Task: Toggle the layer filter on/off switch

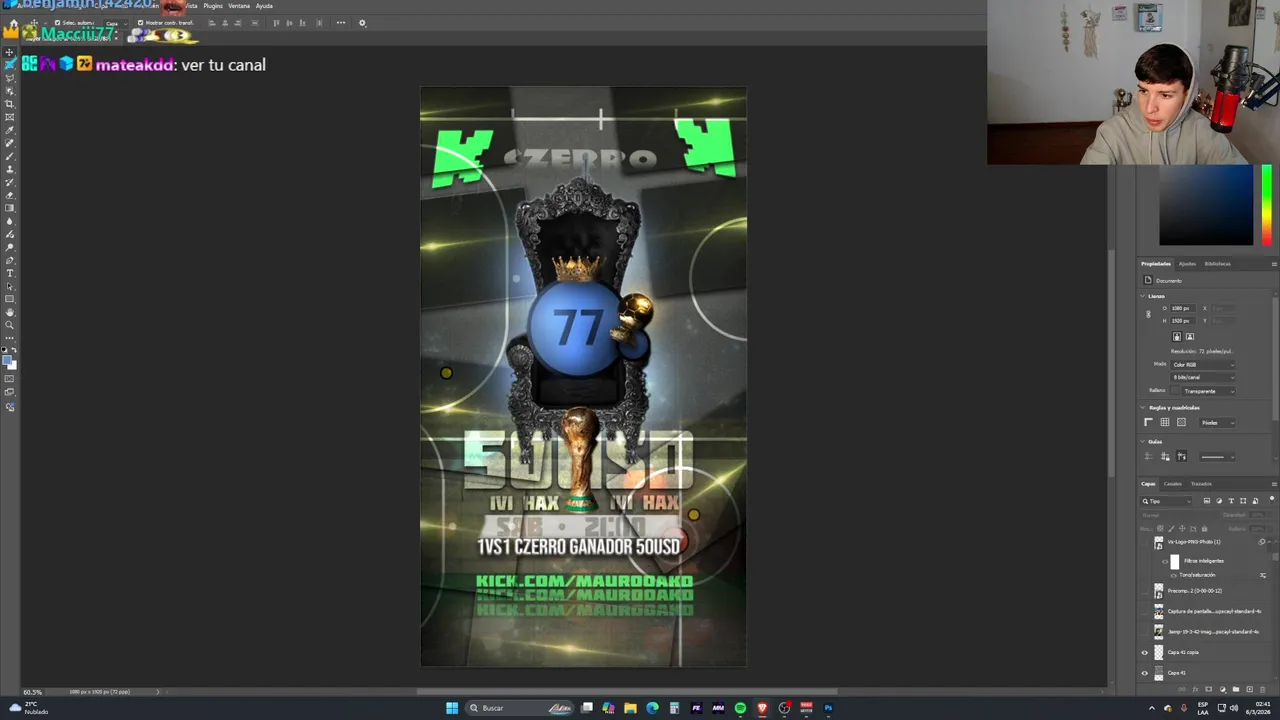Action: coord(1270,500)
